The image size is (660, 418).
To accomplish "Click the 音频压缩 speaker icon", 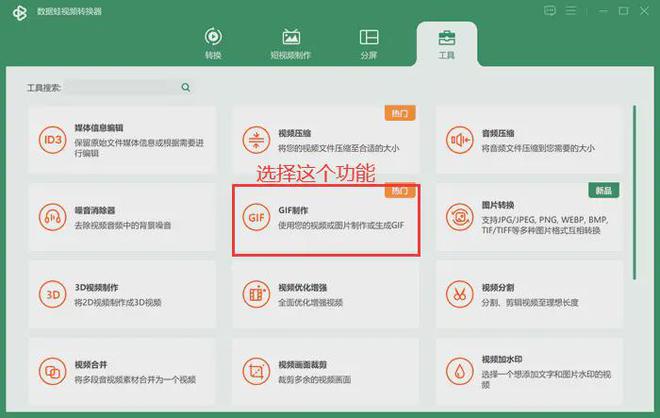I will click(460, 140).
